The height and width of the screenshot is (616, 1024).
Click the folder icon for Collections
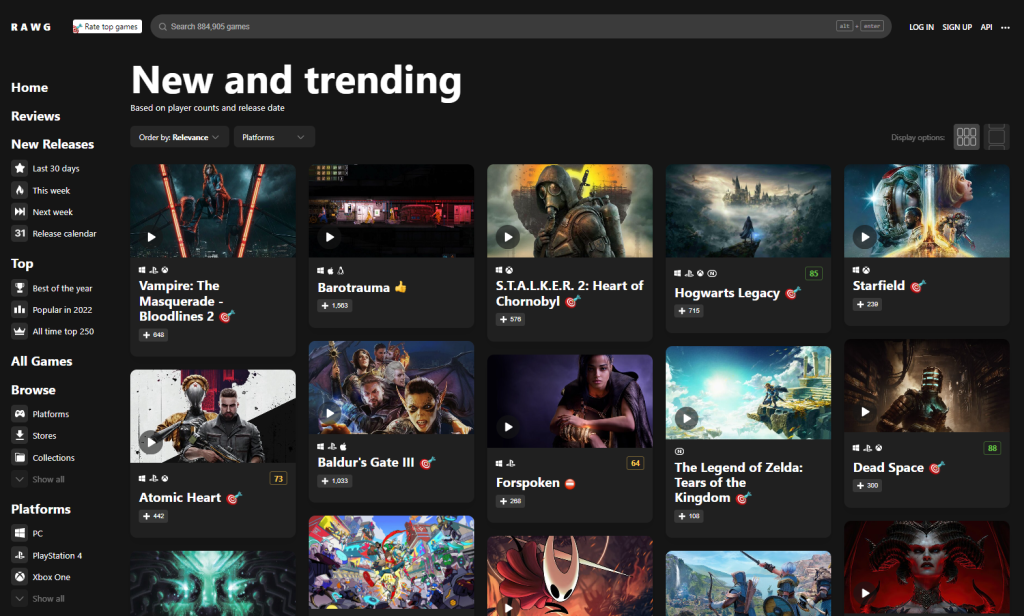20,457
